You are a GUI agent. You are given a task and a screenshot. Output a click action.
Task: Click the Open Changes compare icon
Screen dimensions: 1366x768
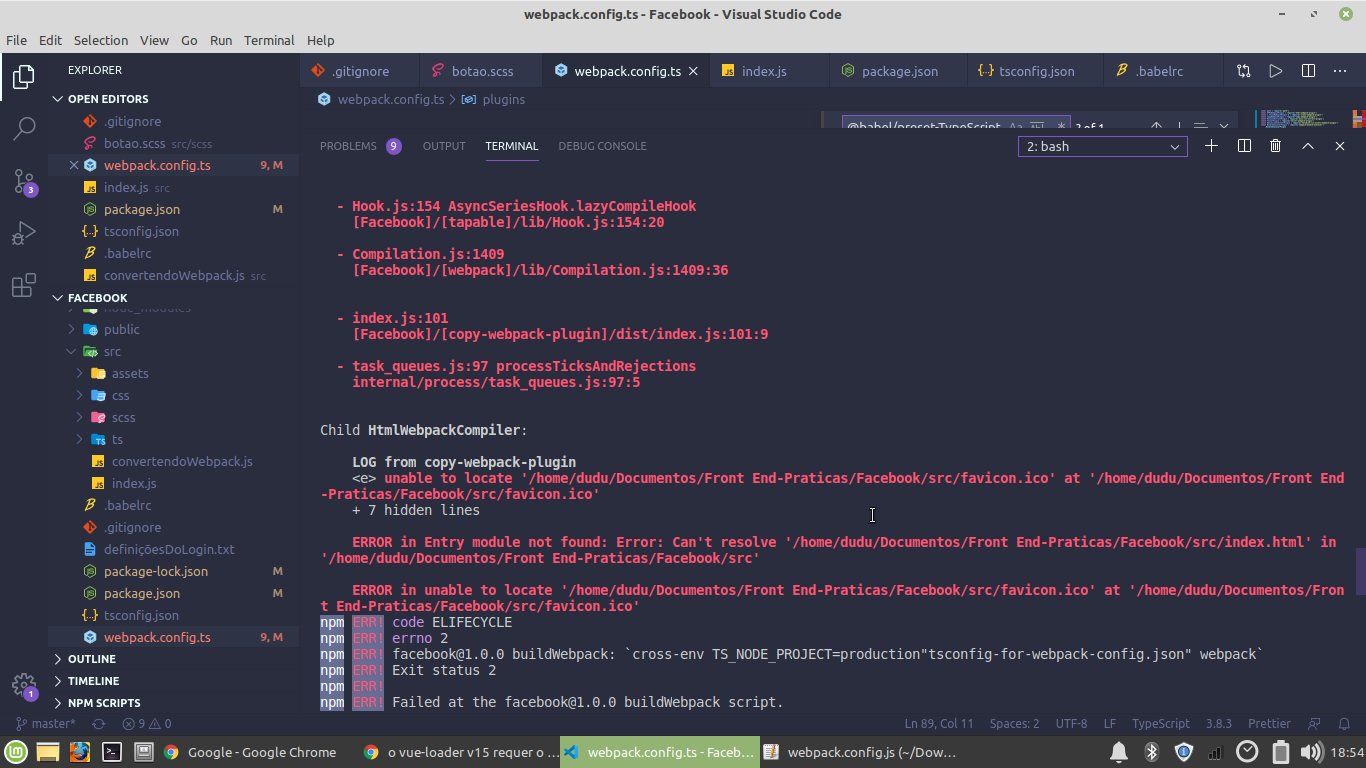point(1243,71)
